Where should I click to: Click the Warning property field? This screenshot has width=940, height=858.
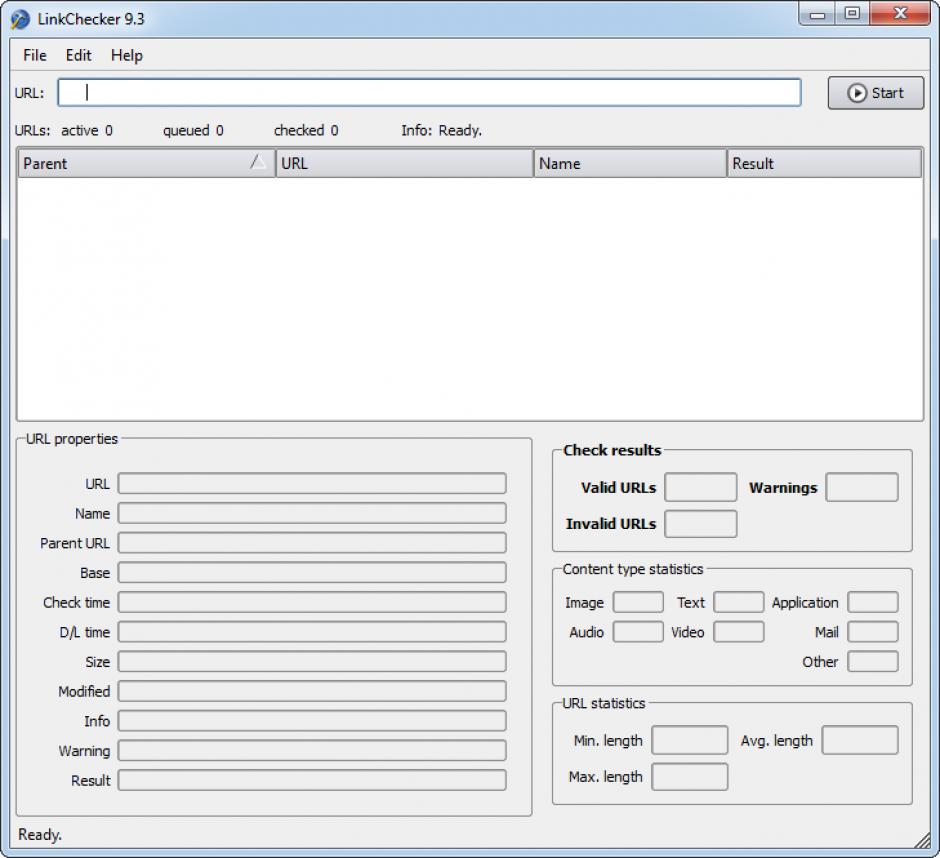[x=312, y=750]
